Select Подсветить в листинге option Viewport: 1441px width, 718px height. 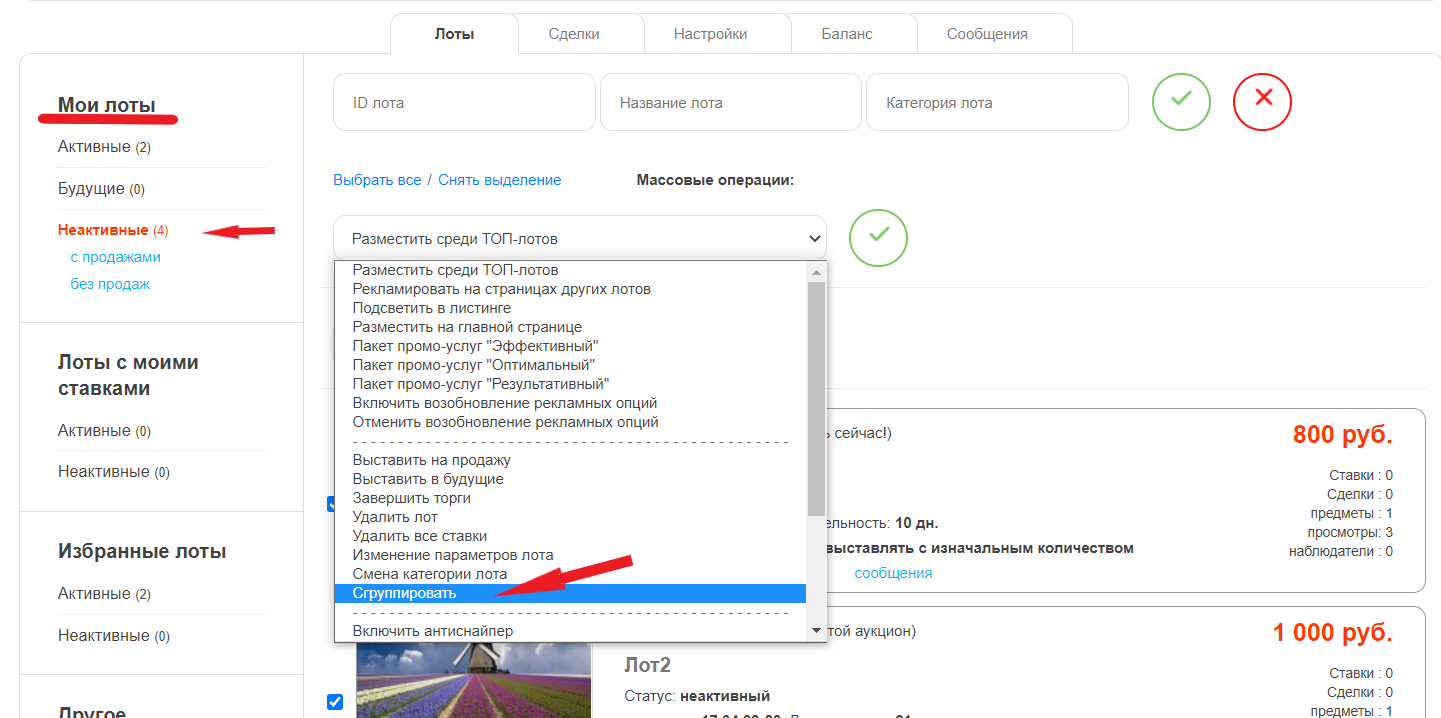click(x=570, y=308)
